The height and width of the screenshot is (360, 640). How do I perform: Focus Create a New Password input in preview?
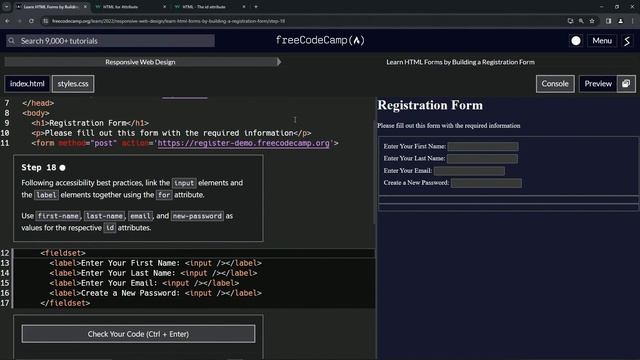pos(486,183)
